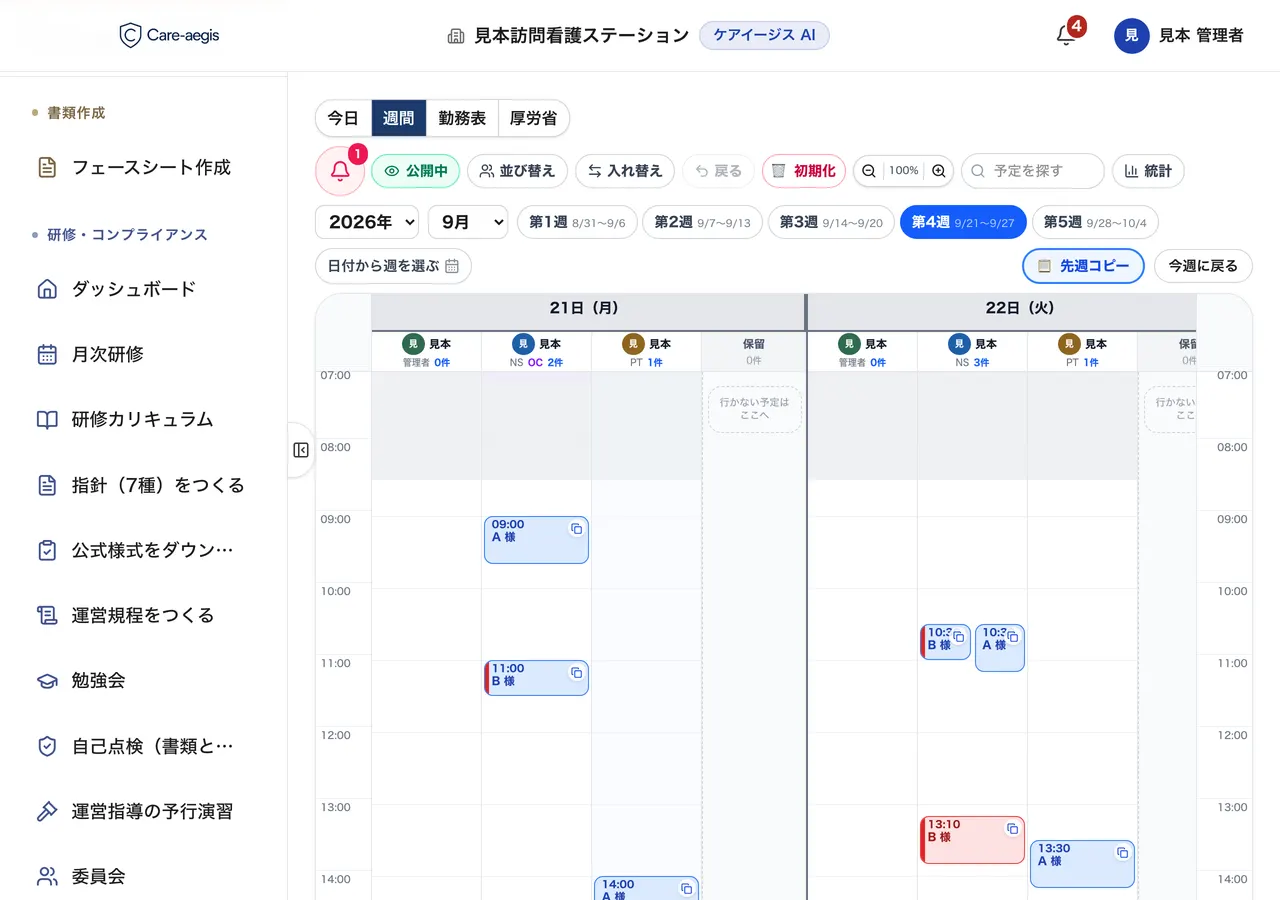Open the 9月 month dropdown
Viewport: 1280px width, 900px height.
(468, 222)
